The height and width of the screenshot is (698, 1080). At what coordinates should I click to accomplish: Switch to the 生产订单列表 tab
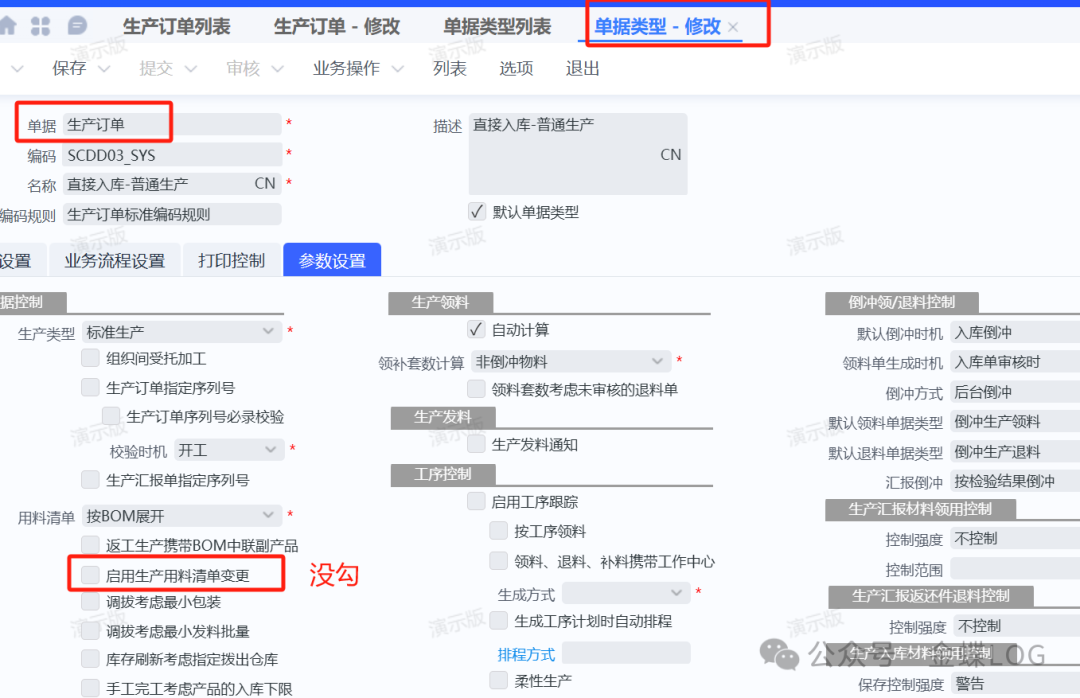coord(176,27)
